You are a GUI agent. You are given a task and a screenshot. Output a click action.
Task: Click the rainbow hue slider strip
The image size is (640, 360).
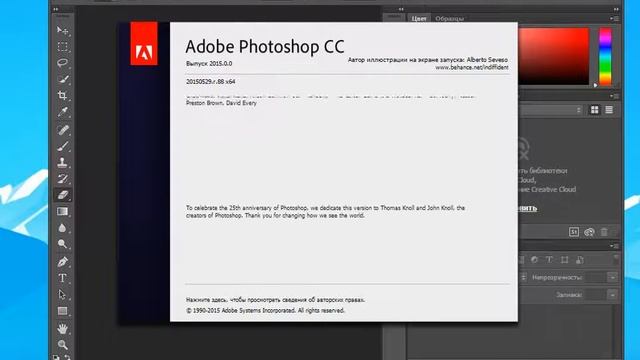coord(605,56)
